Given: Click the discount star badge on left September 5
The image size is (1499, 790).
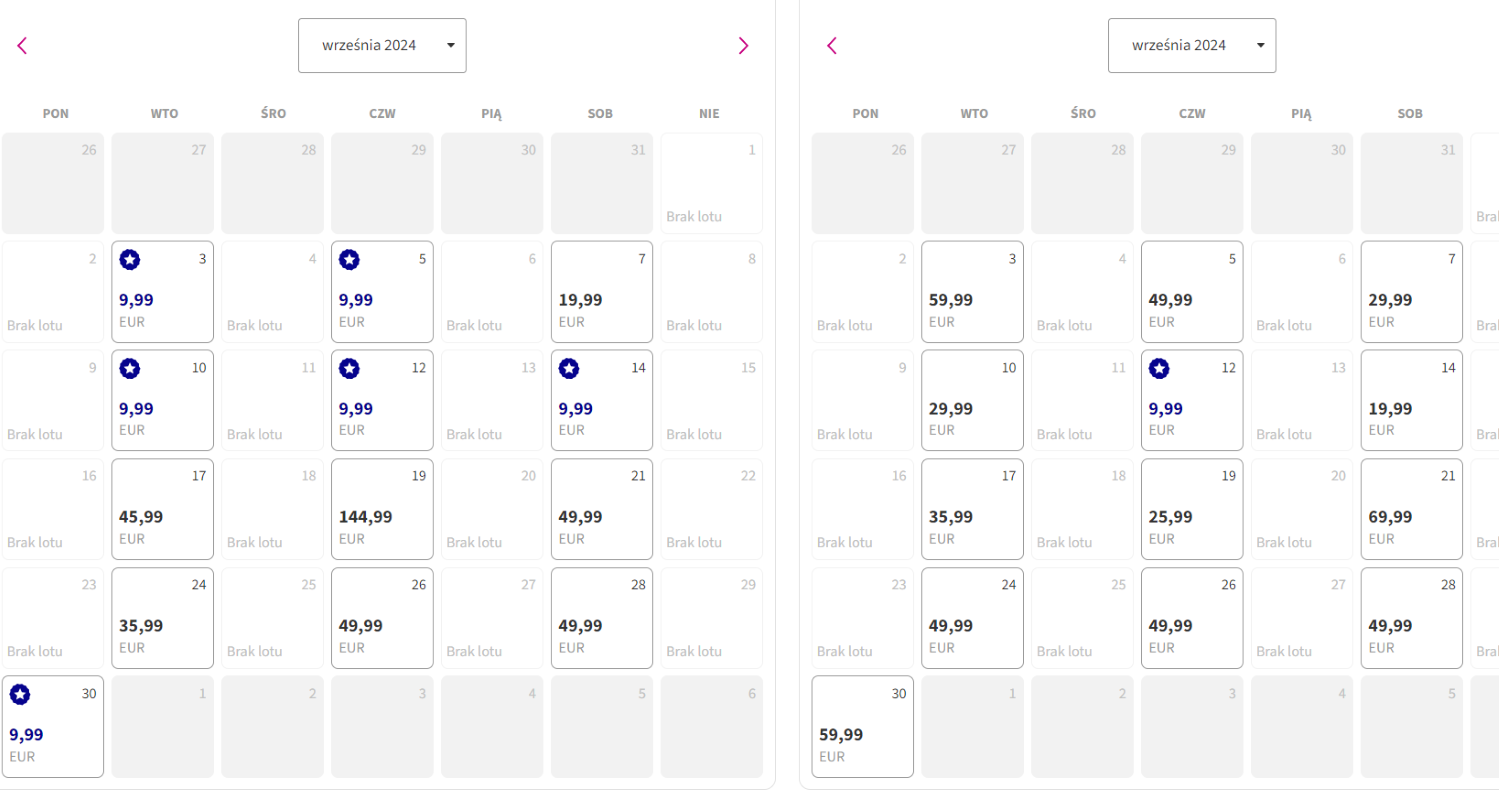Looking at the screenshot, I should (349, 260).
